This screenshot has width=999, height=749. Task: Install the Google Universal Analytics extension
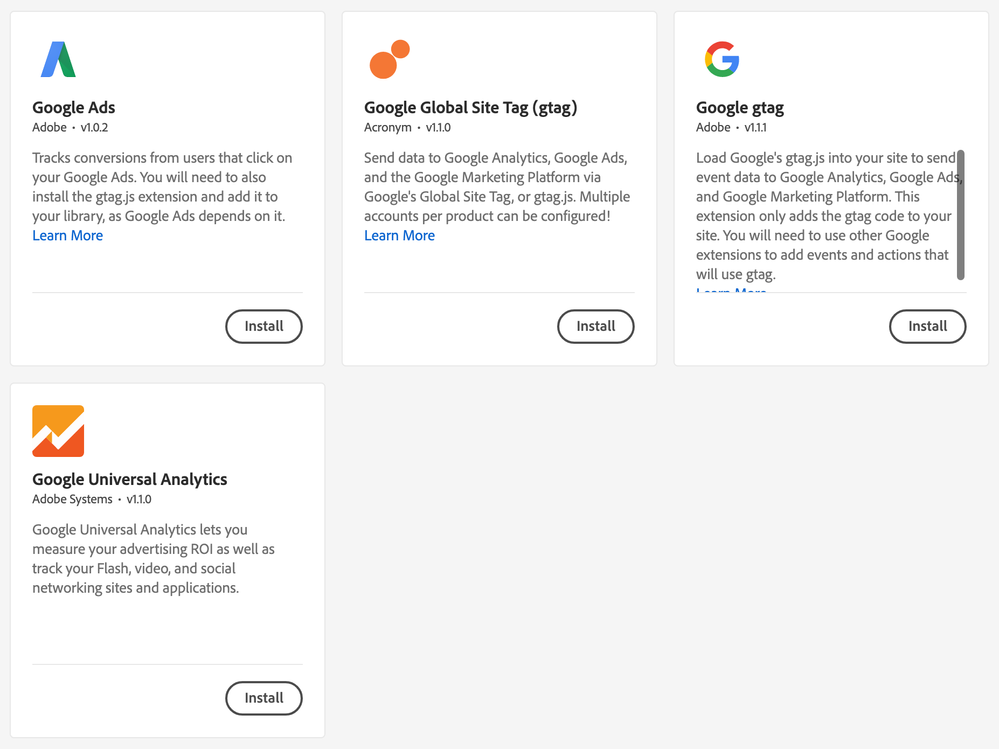[264, 698]
